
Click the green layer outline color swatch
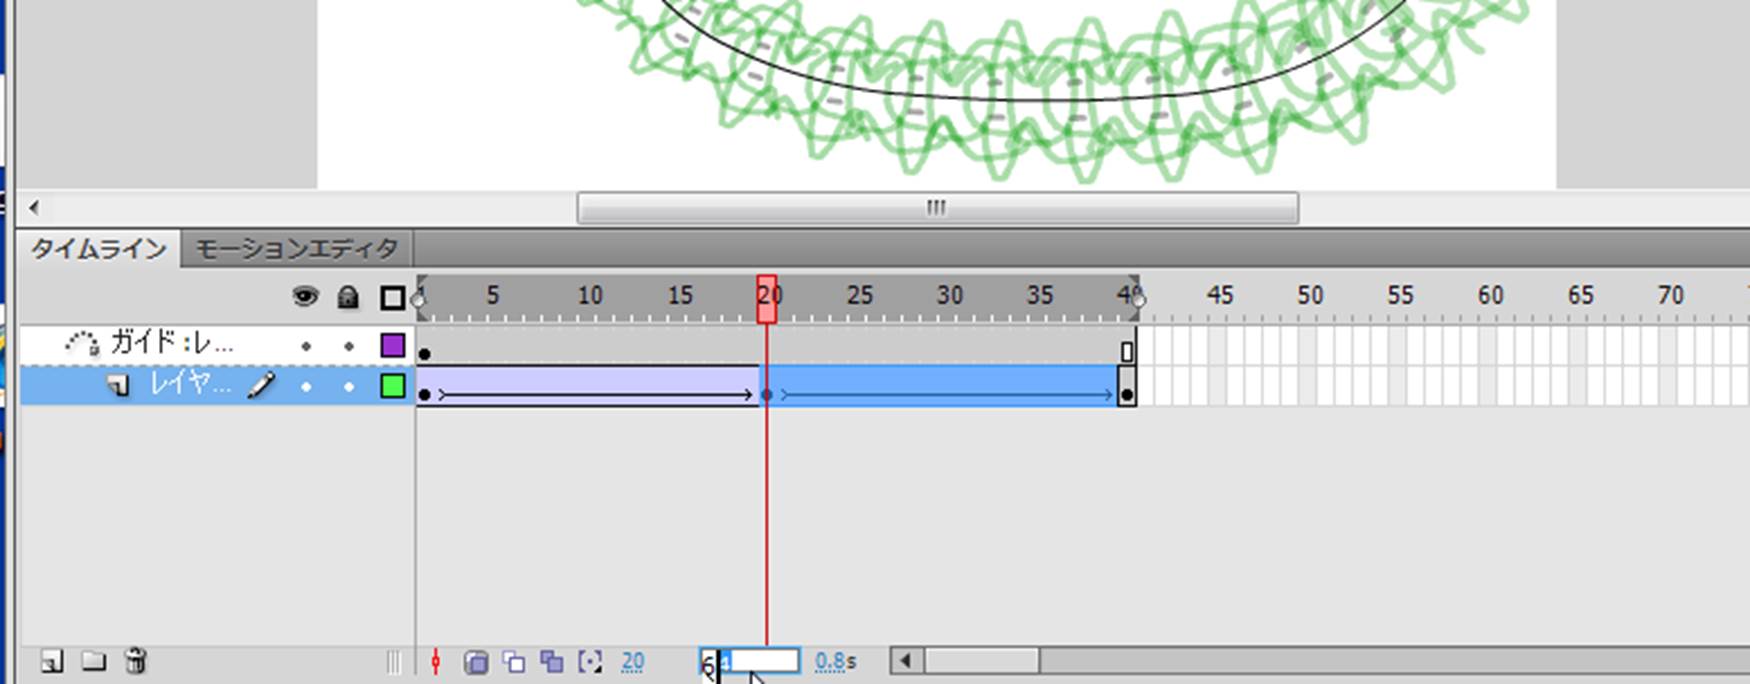coord(393,386)
